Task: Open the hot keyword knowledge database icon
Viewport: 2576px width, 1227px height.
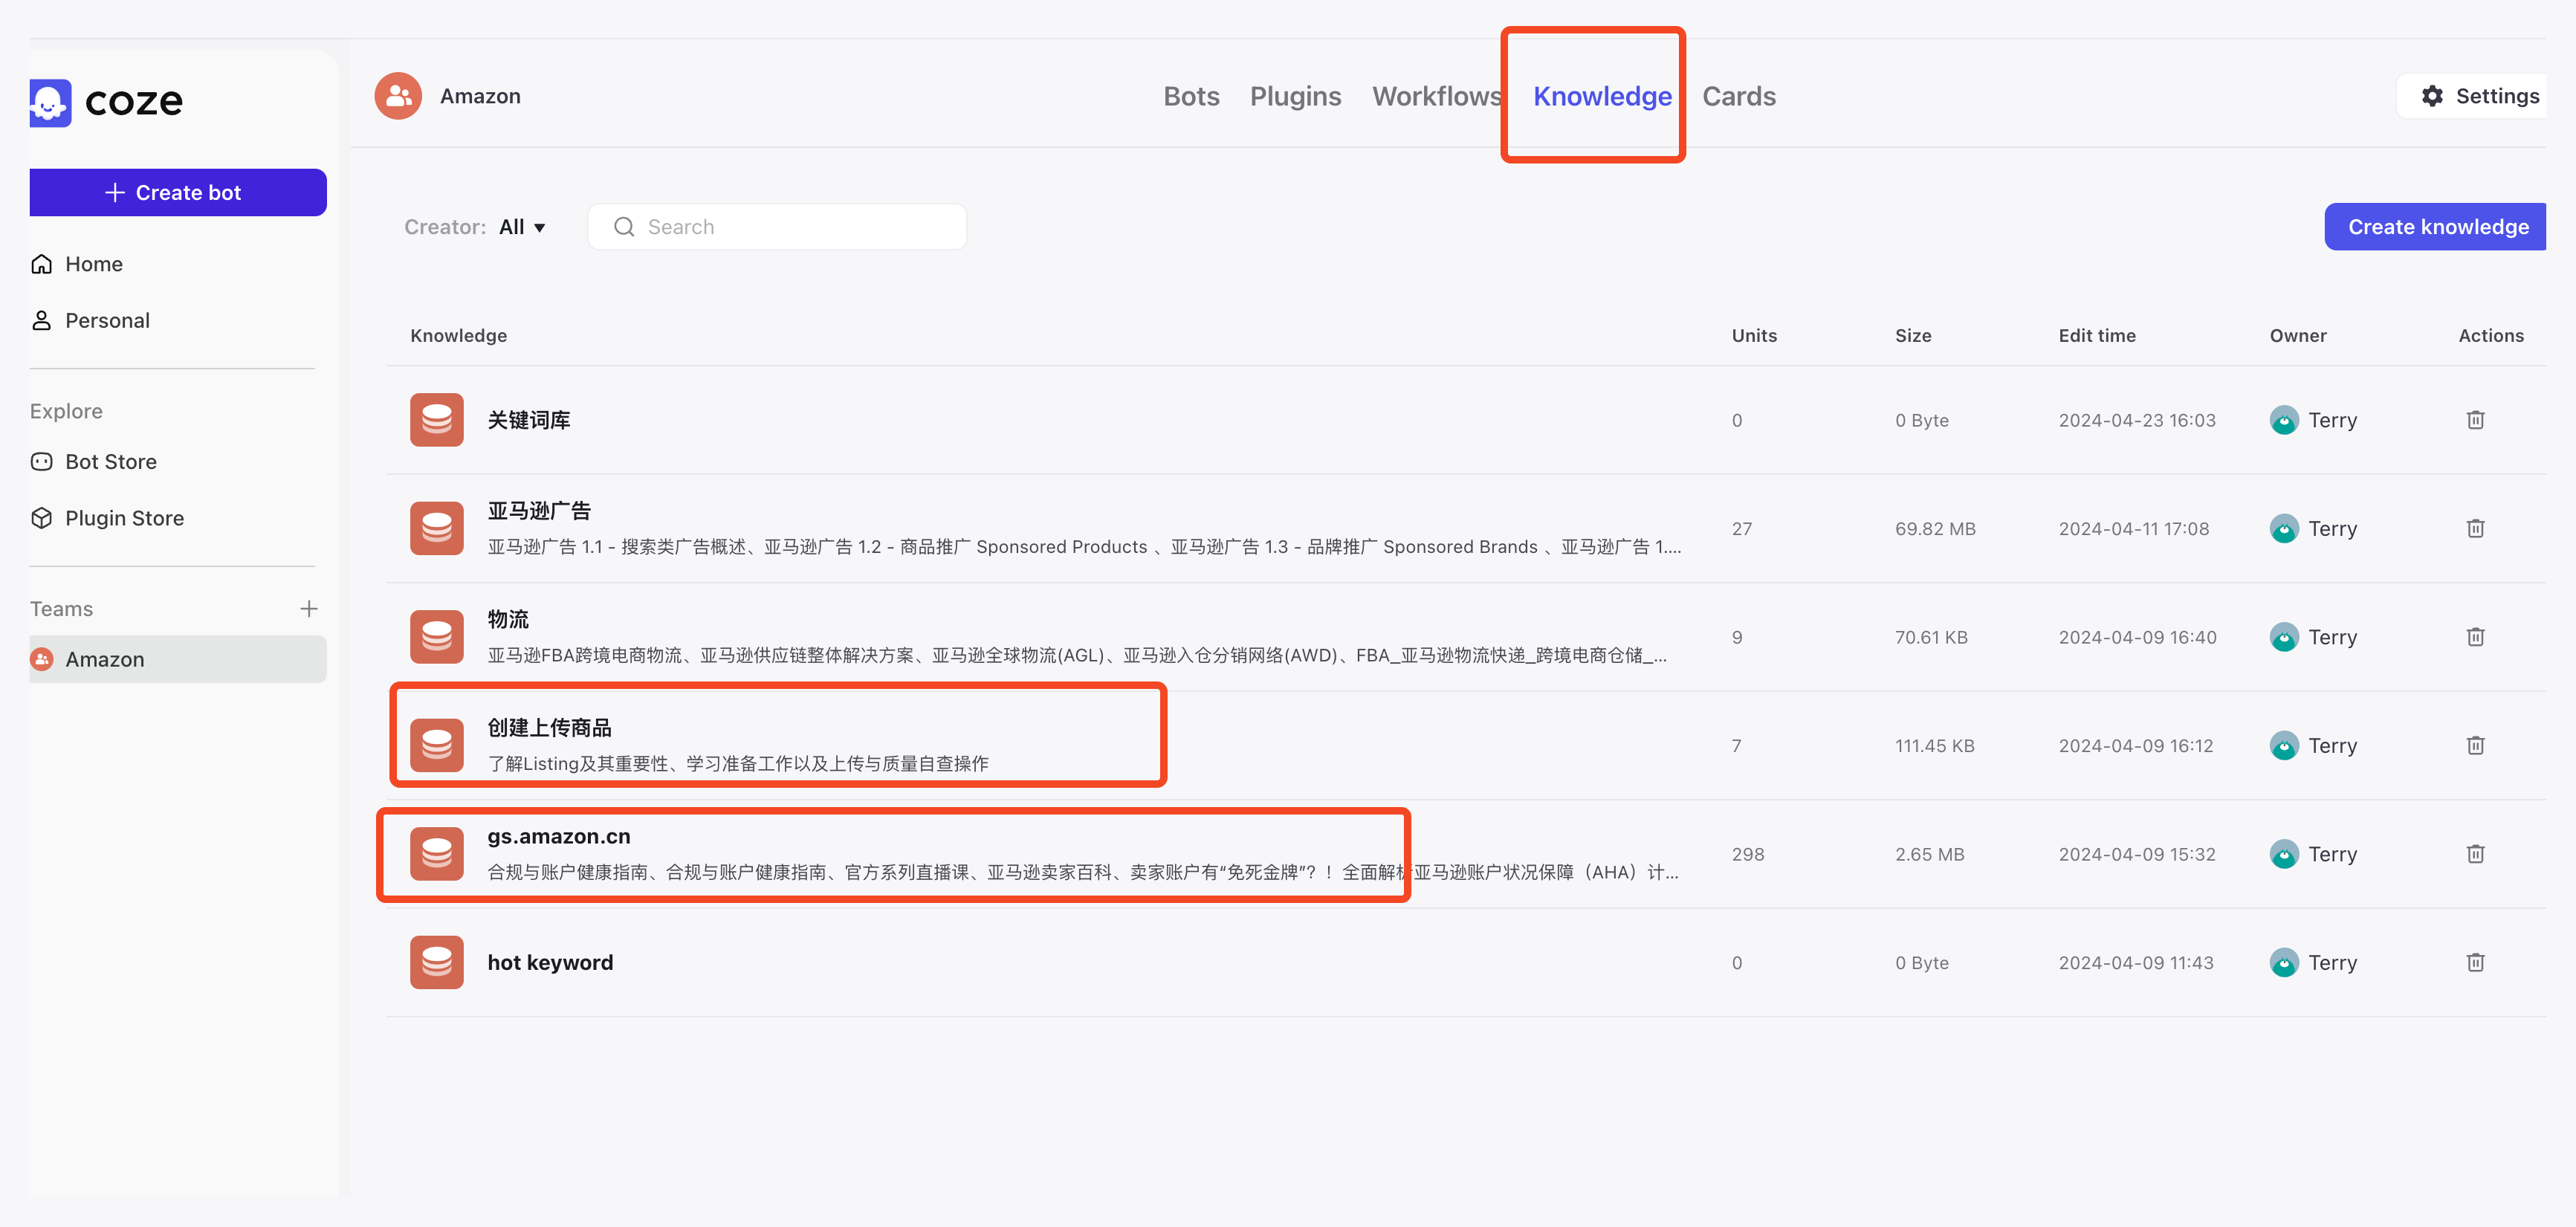Action: tap(437, 962)
